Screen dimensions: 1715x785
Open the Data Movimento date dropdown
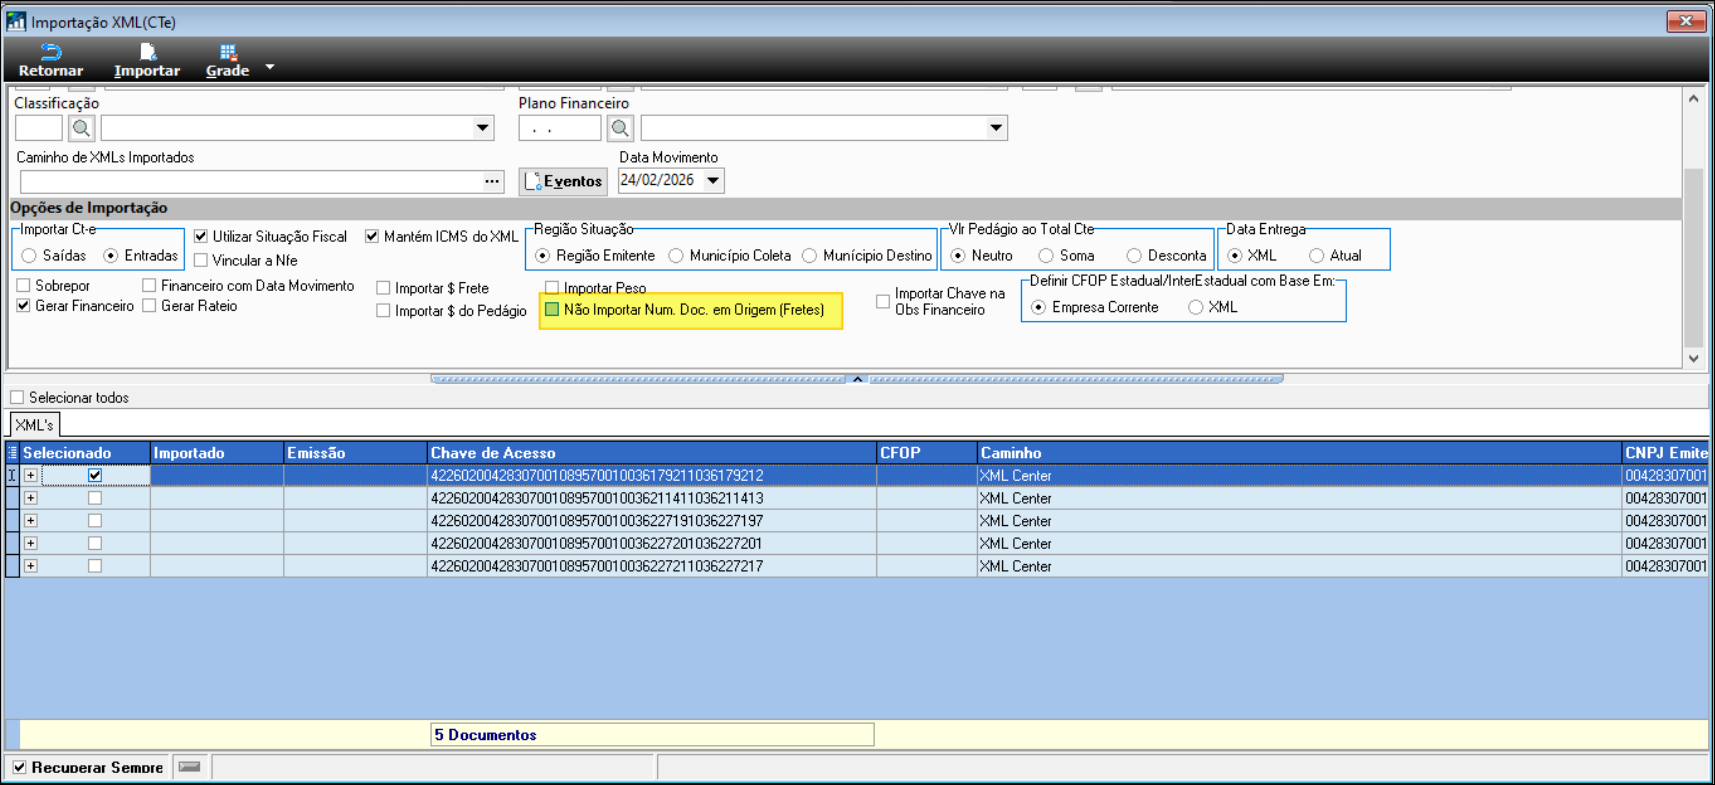coord(713,181)
